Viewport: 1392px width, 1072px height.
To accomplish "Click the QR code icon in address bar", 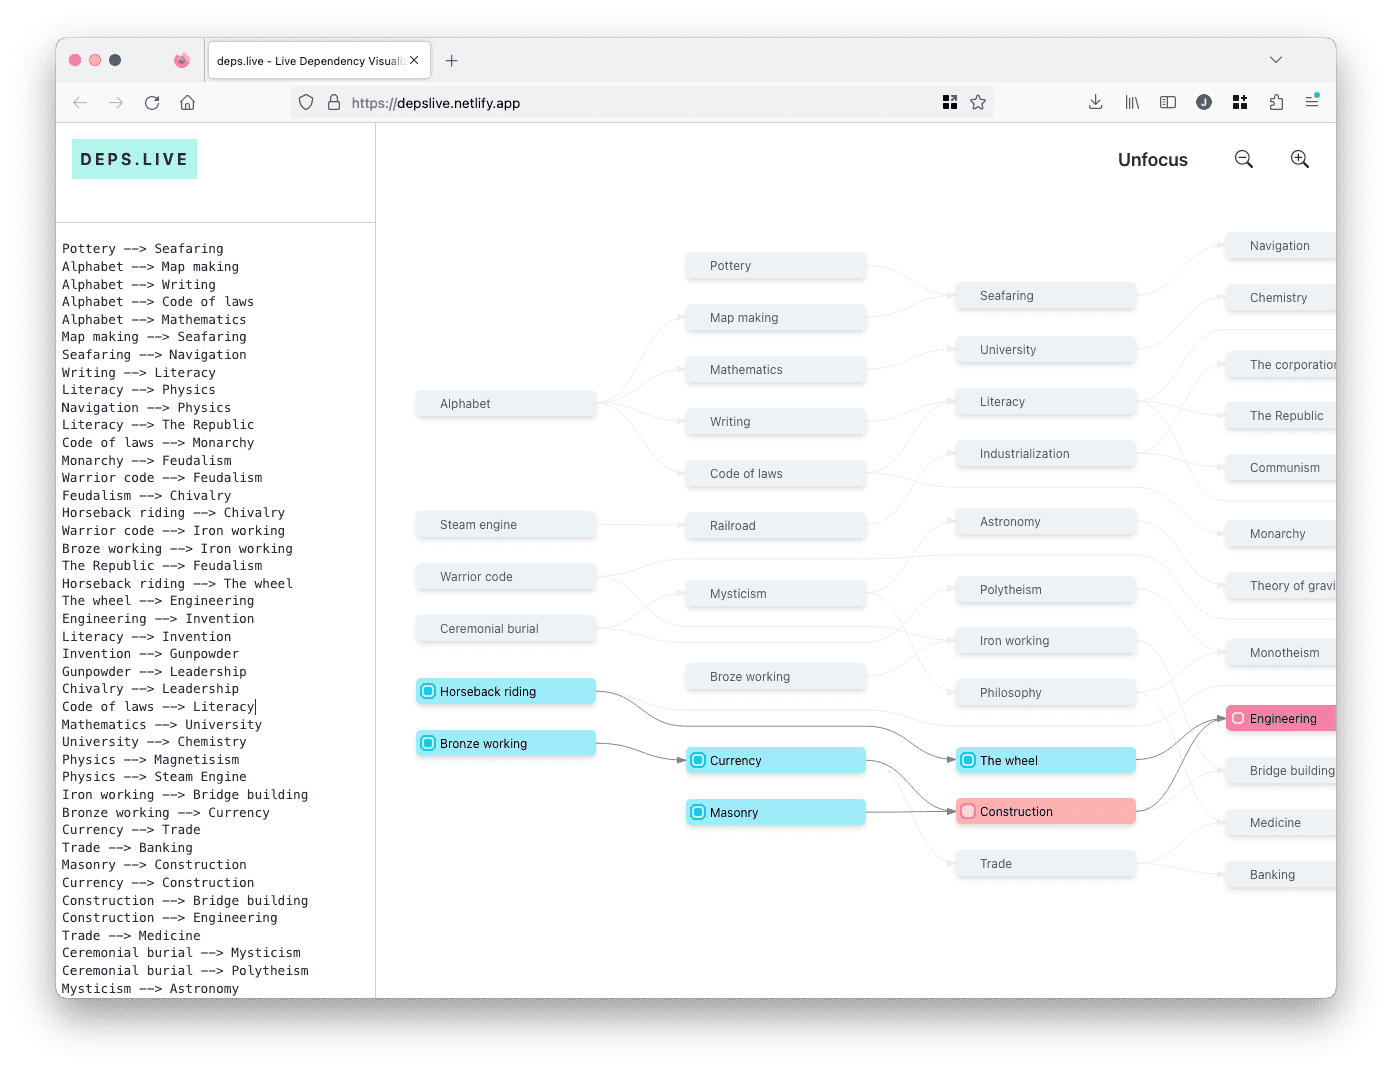I will [x=950, y=102].
